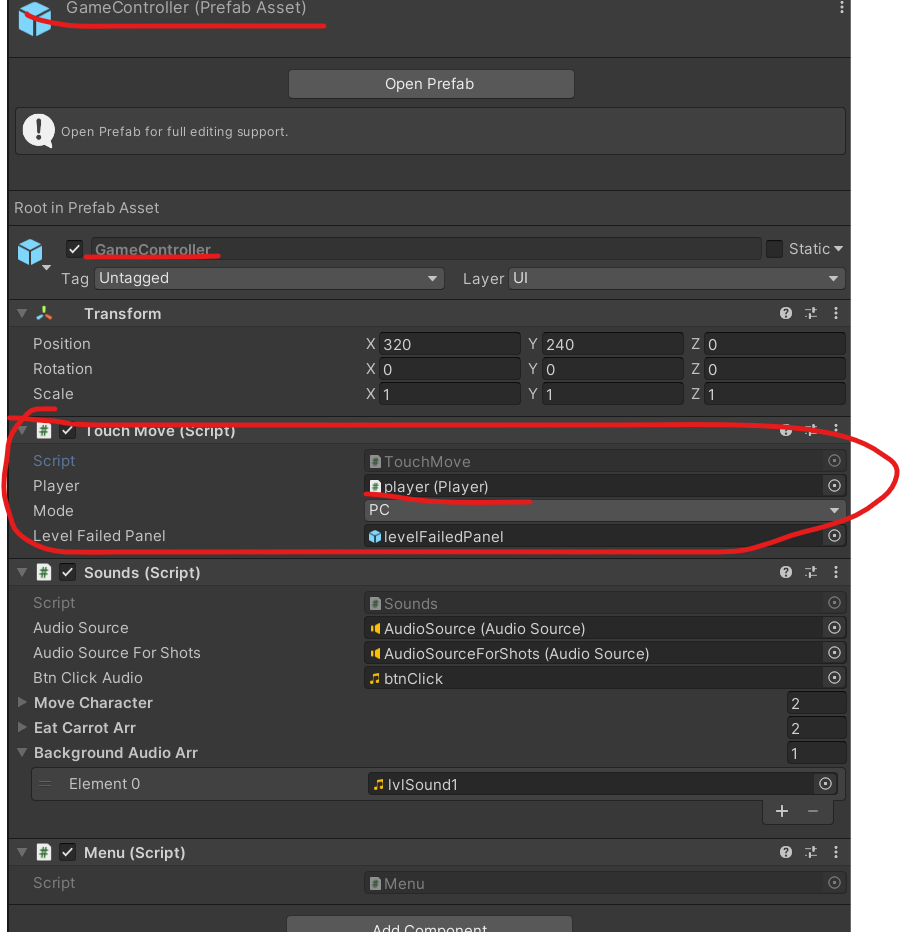Open Sounds component presets icon

click(811, 572)
